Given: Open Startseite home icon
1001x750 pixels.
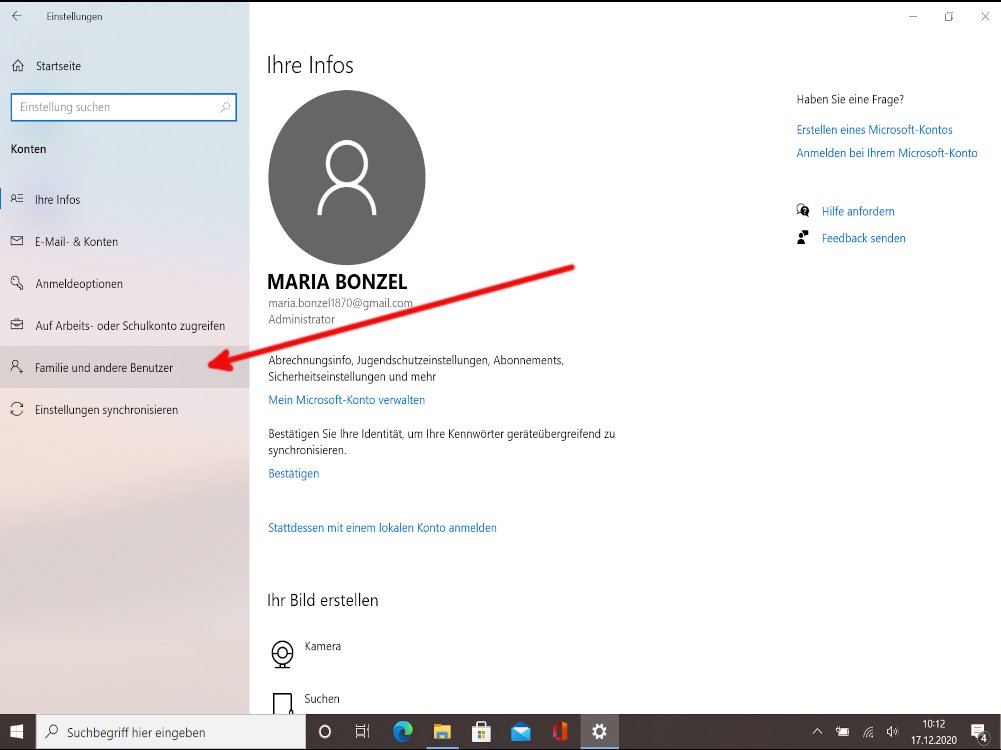Looking at the screenshot, I should tap(17, 66).
